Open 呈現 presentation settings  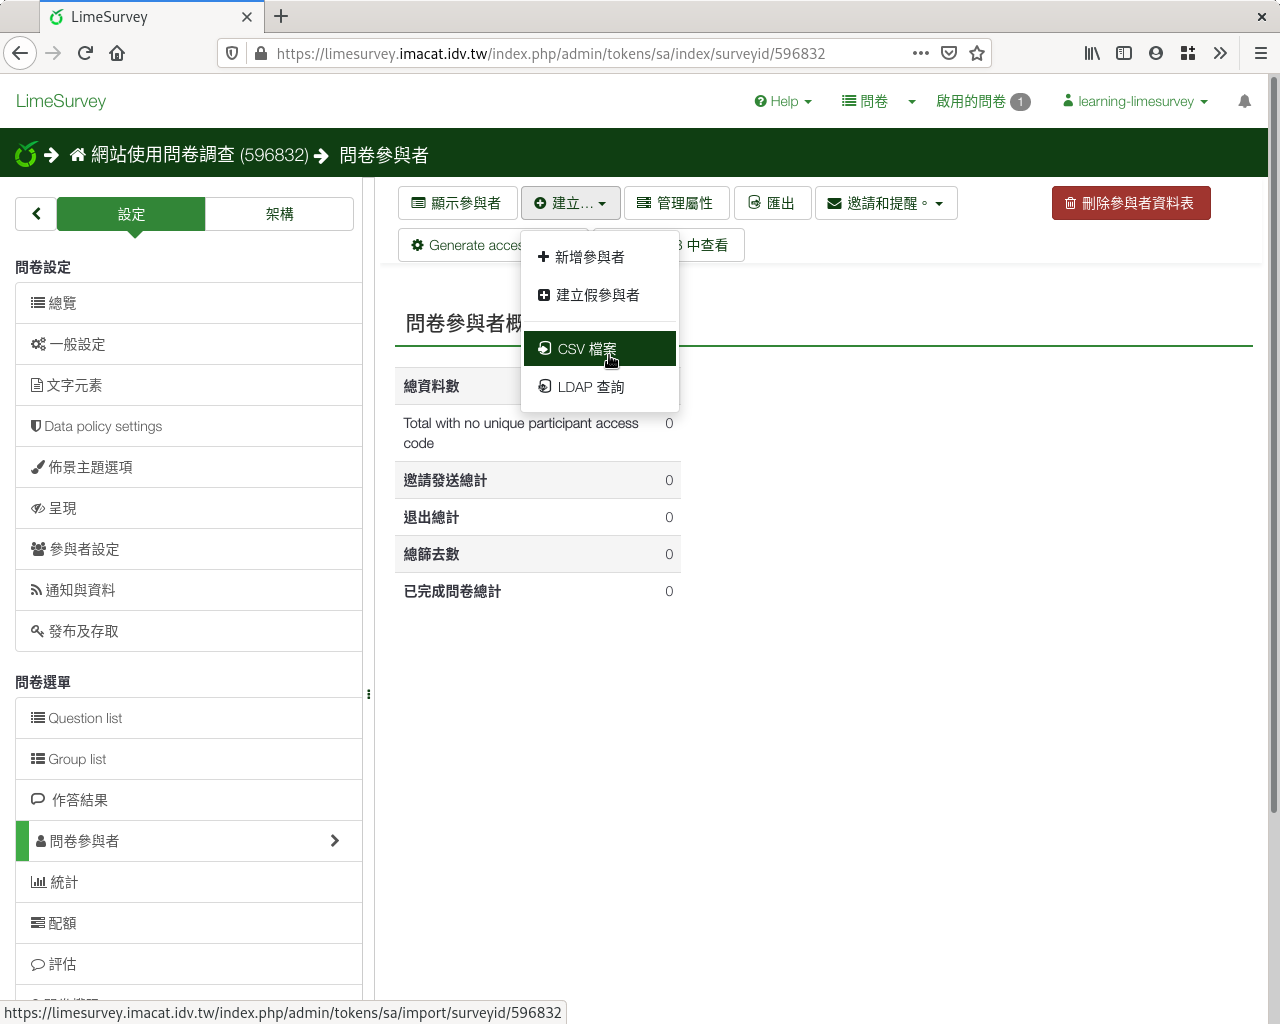coord(189,508)
